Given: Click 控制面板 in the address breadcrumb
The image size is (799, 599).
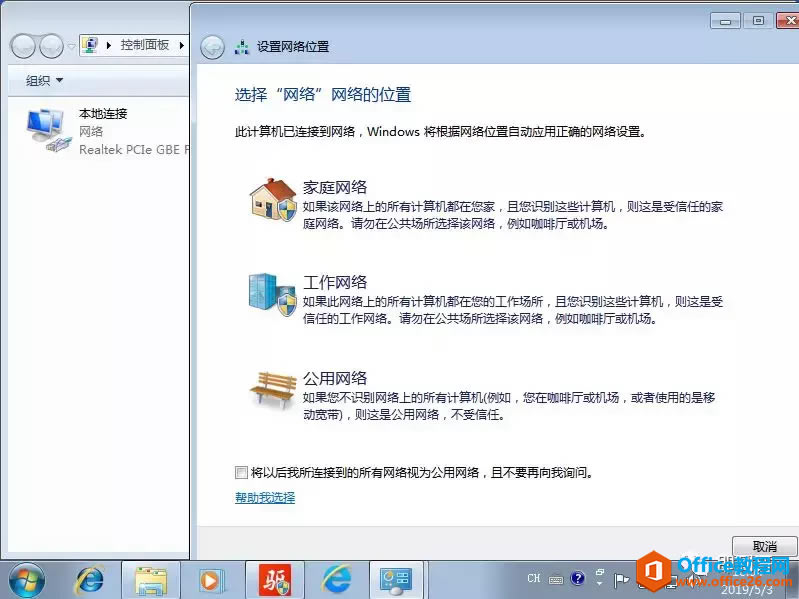Looking at the screenshot, I should (145, 45).
